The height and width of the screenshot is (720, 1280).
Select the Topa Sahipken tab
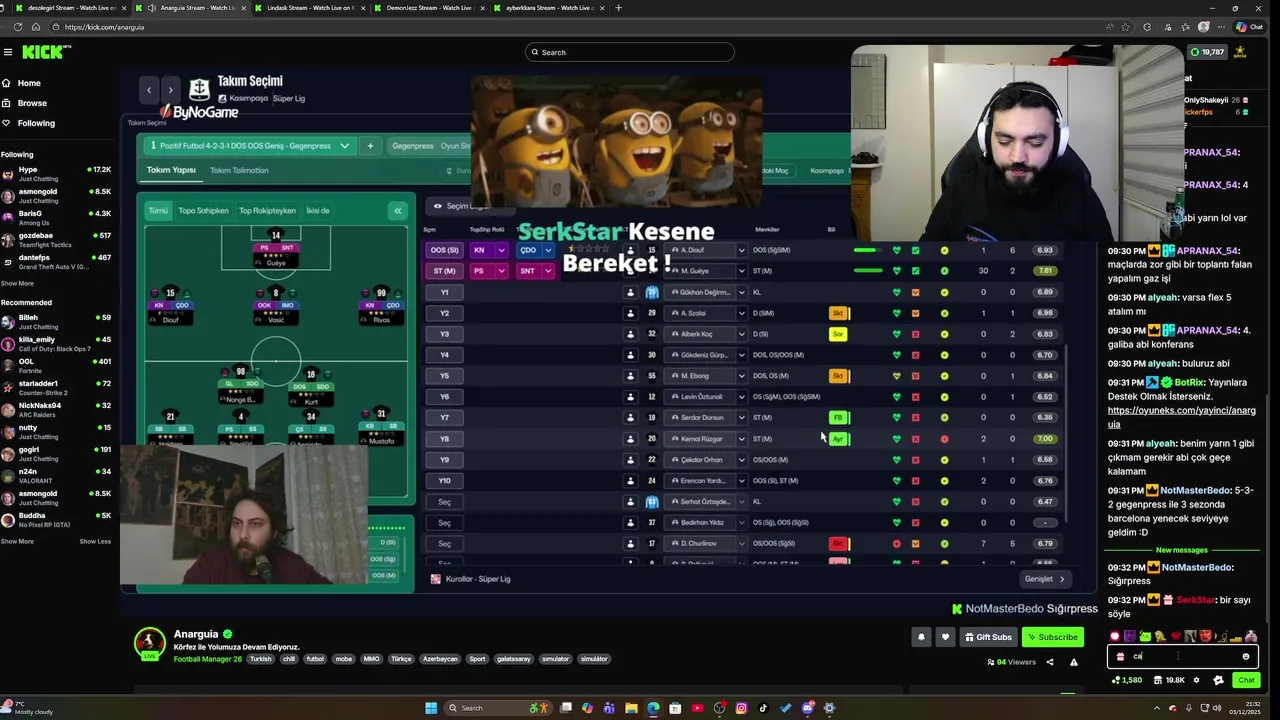pyautogui.click(x=203, y=210)
